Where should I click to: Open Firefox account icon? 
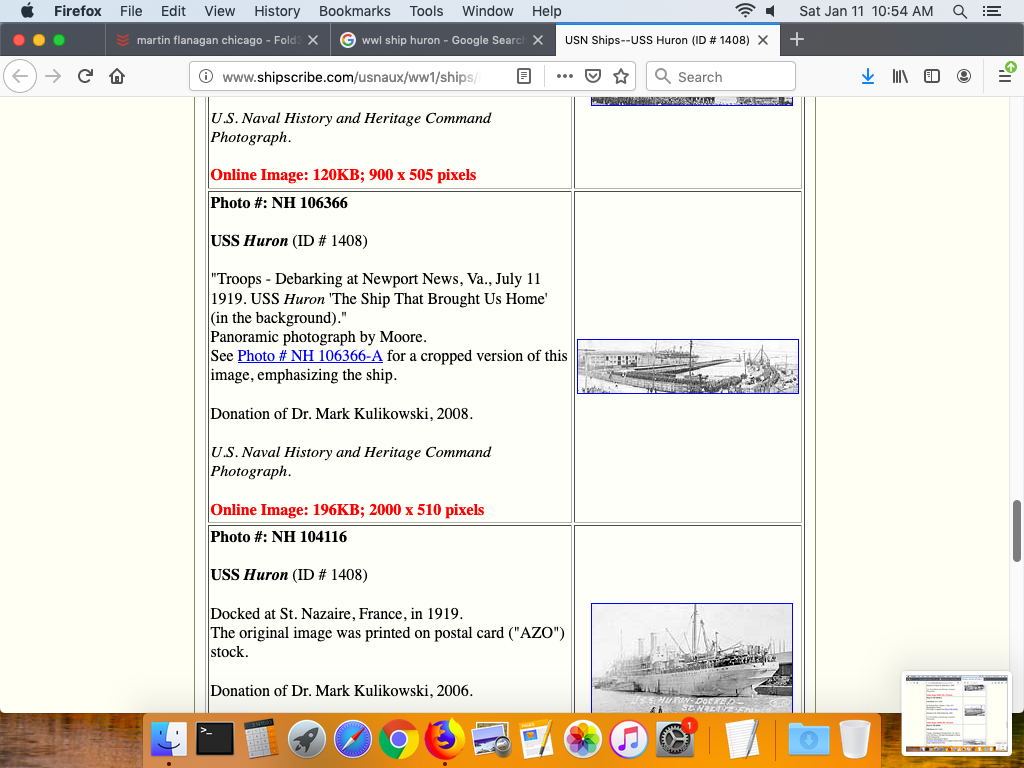click(964, 77)
